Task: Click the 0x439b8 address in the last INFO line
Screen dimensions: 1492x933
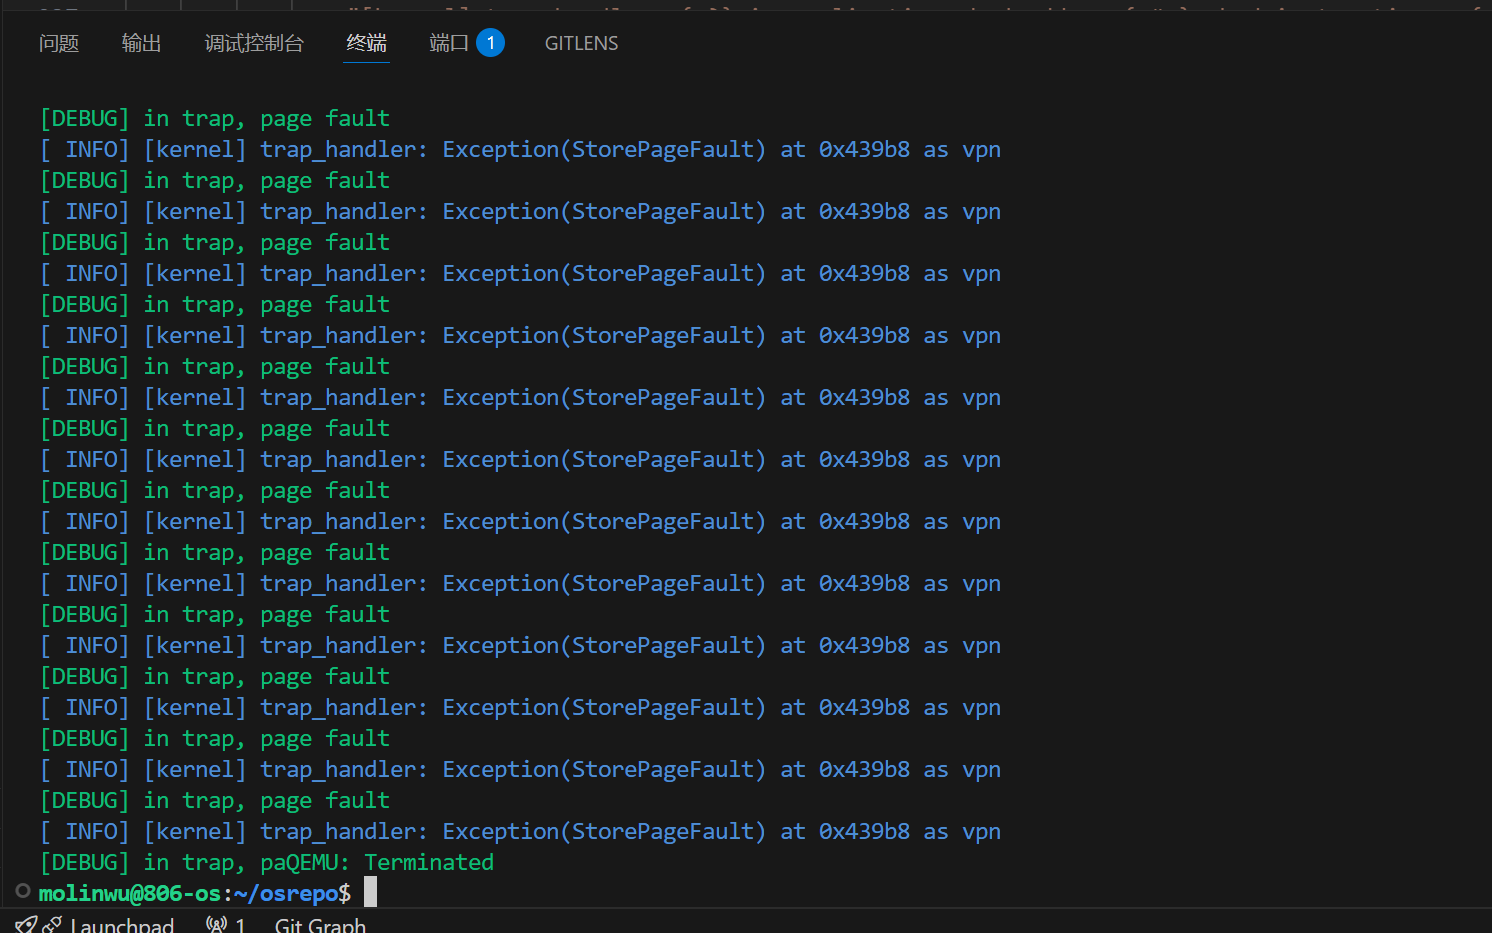Action: (864, 831)
